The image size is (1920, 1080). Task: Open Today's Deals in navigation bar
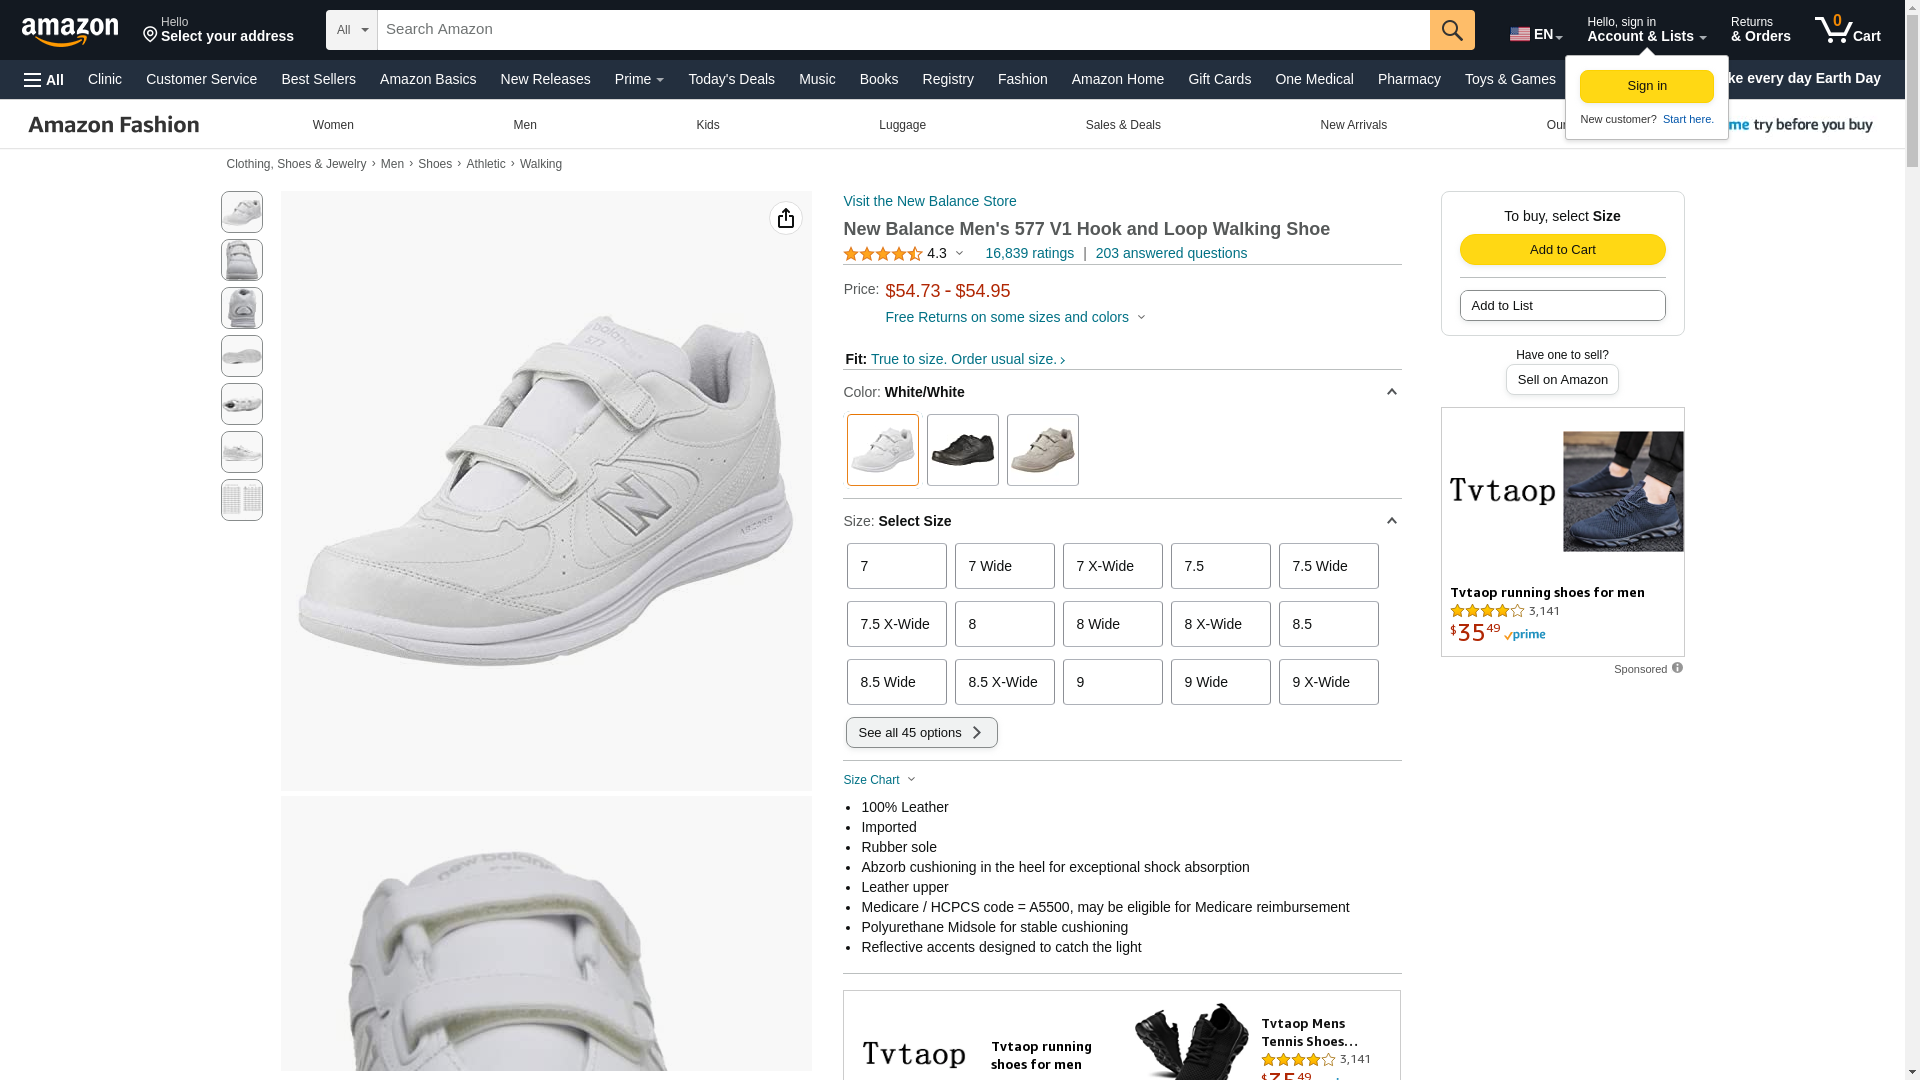point(731,79)
